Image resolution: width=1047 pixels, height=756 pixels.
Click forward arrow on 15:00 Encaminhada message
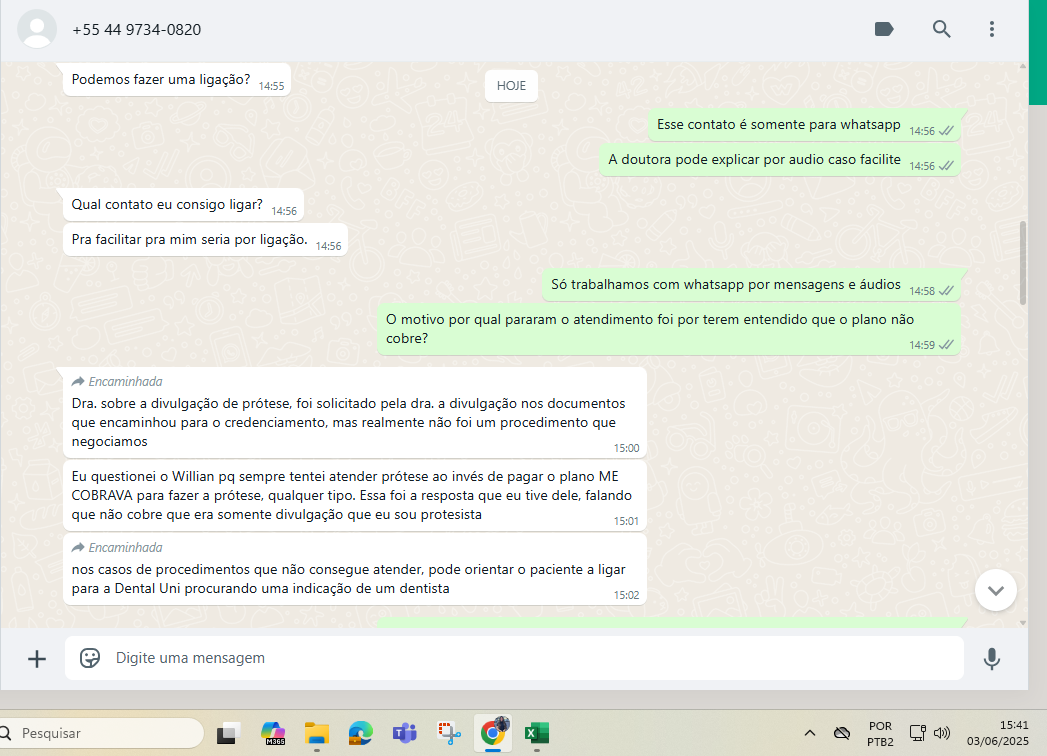(78, 381)
